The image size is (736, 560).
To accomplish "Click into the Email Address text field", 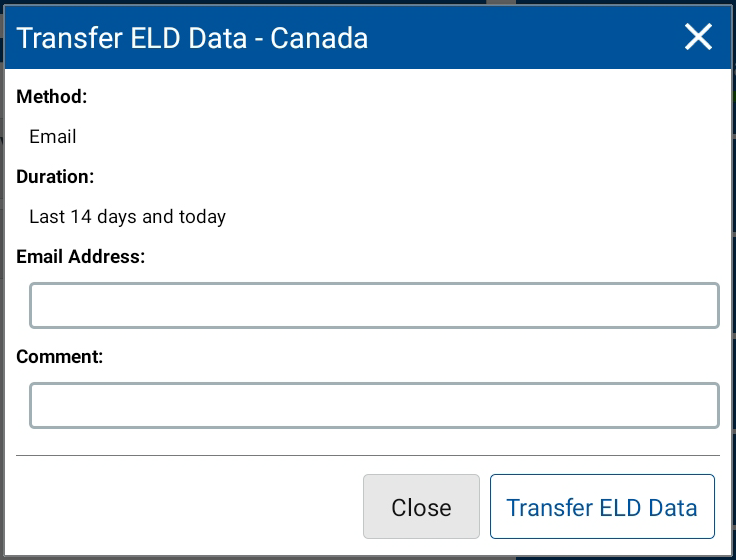I will [374, 306].
